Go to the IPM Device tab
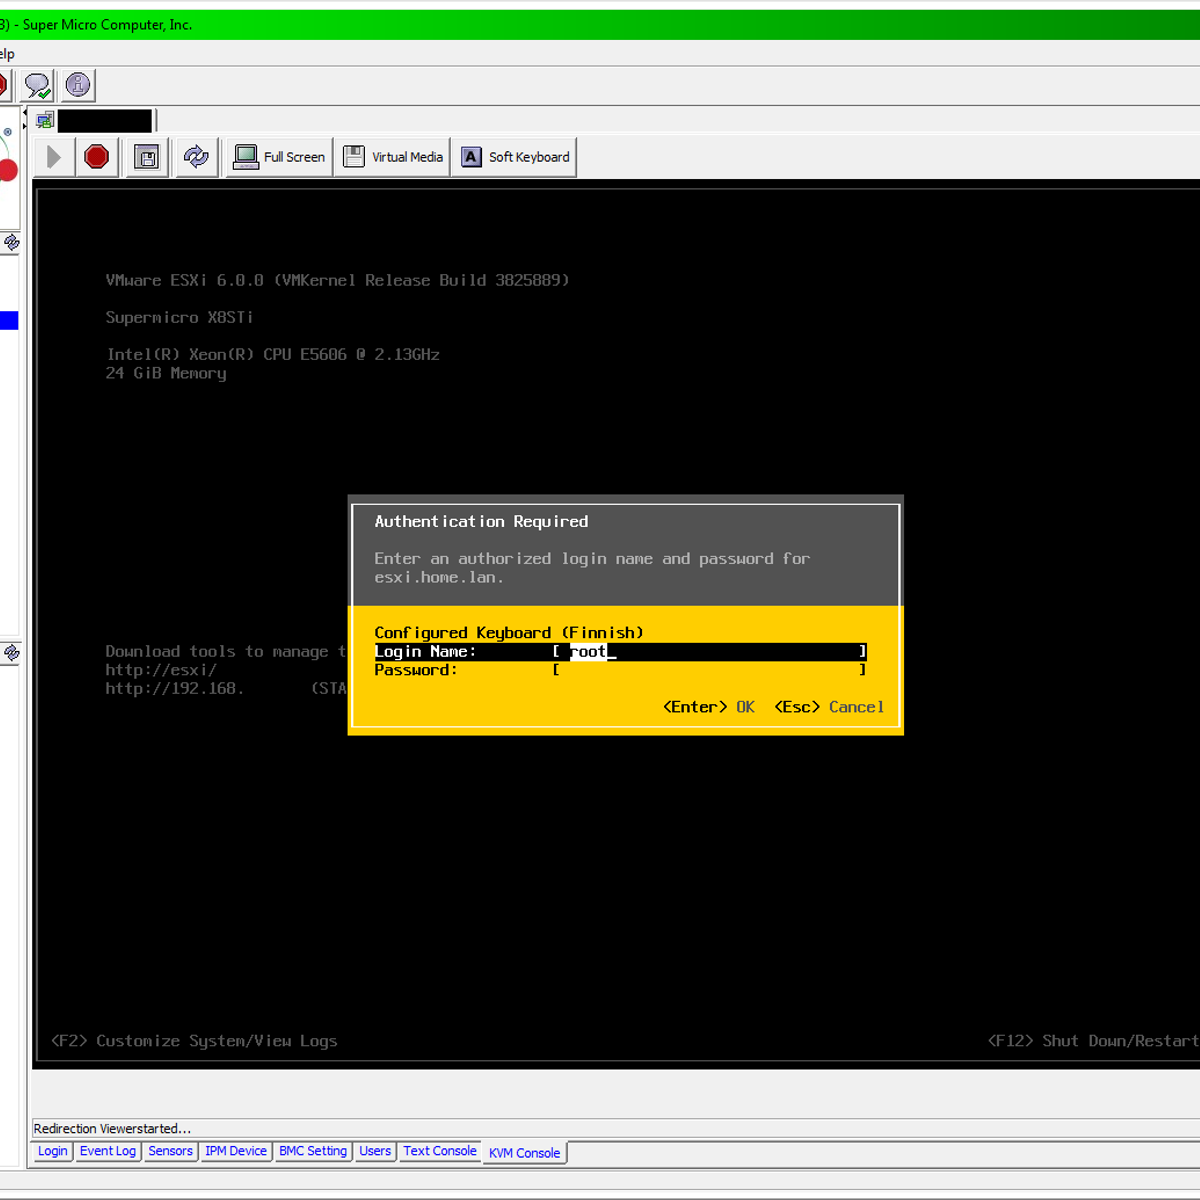The height and width of the screenshot is (1200, 1200). [235, 1151]
